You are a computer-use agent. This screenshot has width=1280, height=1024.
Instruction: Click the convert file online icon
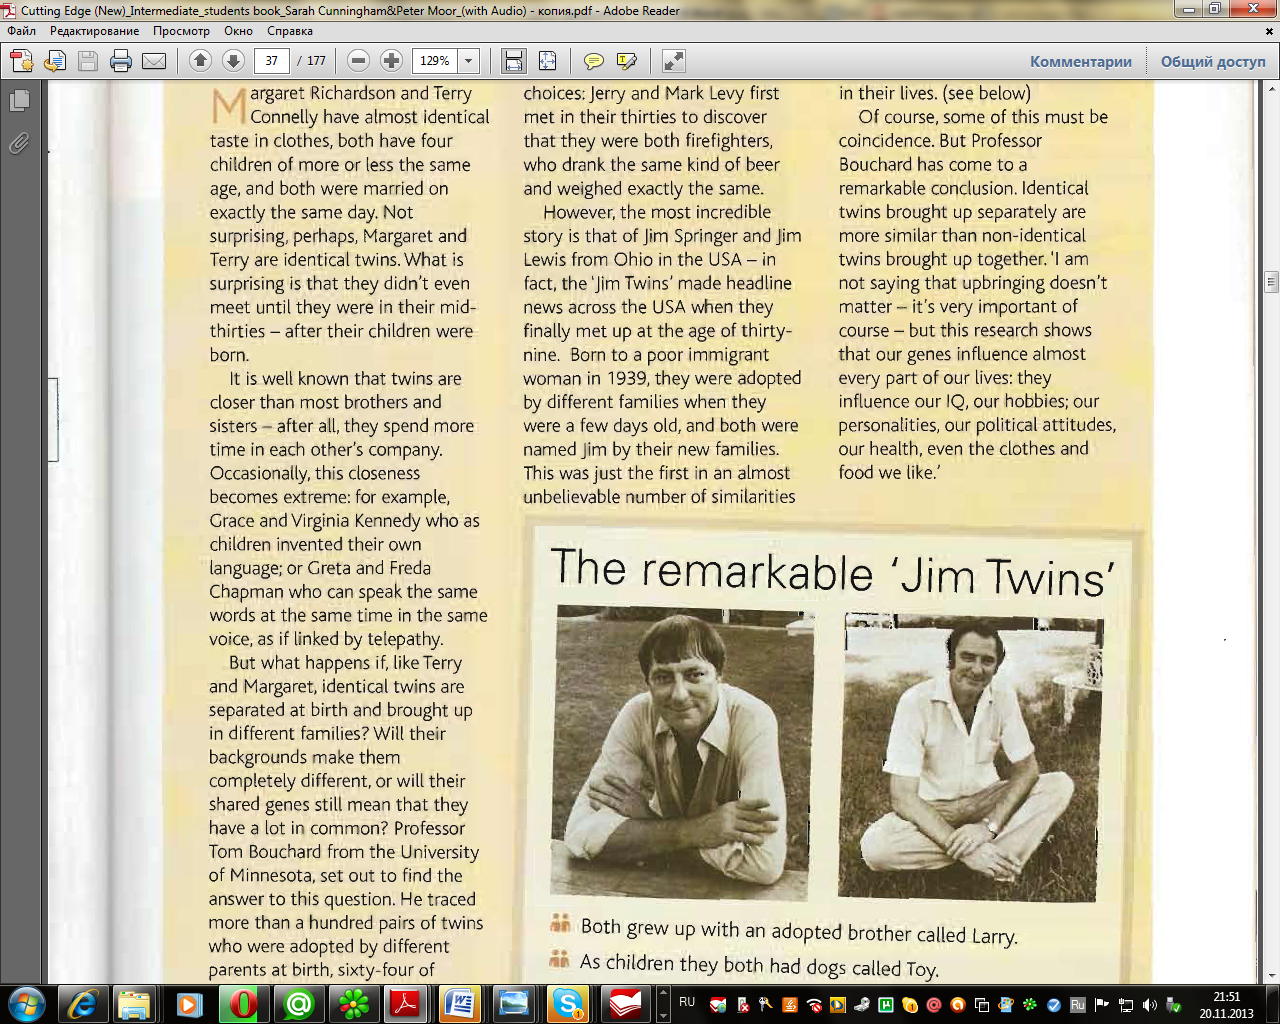pyautogui.click(x=55, y=61)
